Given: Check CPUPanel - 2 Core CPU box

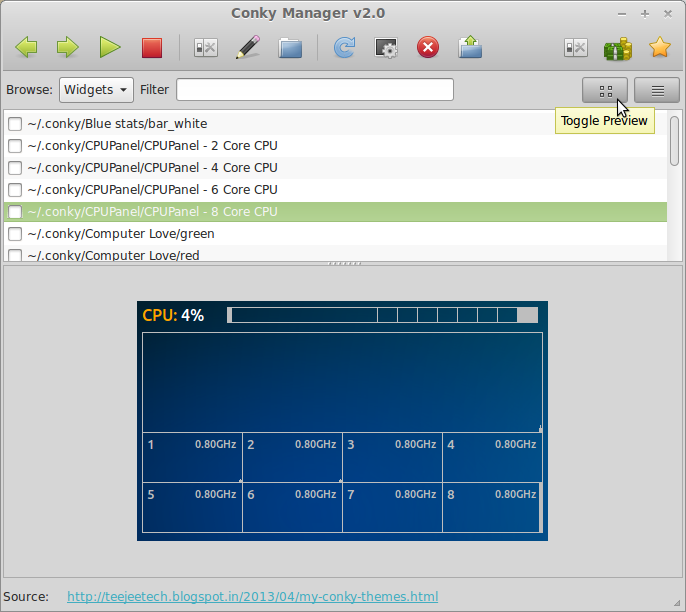Looking at the screenshot, I should pyautogui.click(x=15, y=146).
